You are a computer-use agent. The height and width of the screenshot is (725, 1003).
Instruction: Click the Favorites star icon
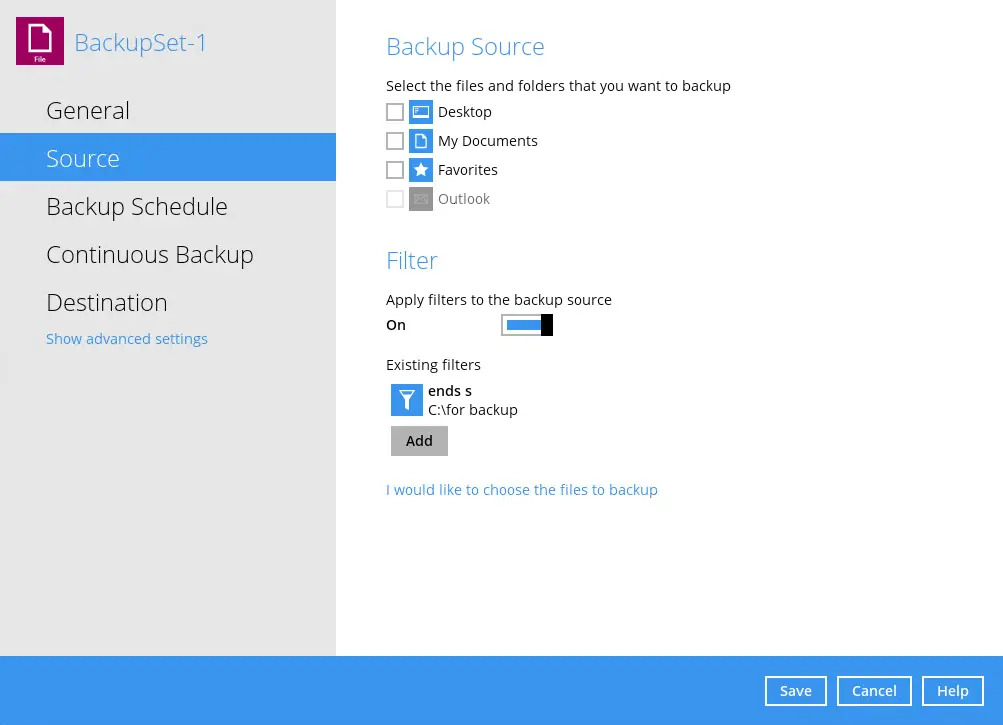coord(421,170)
